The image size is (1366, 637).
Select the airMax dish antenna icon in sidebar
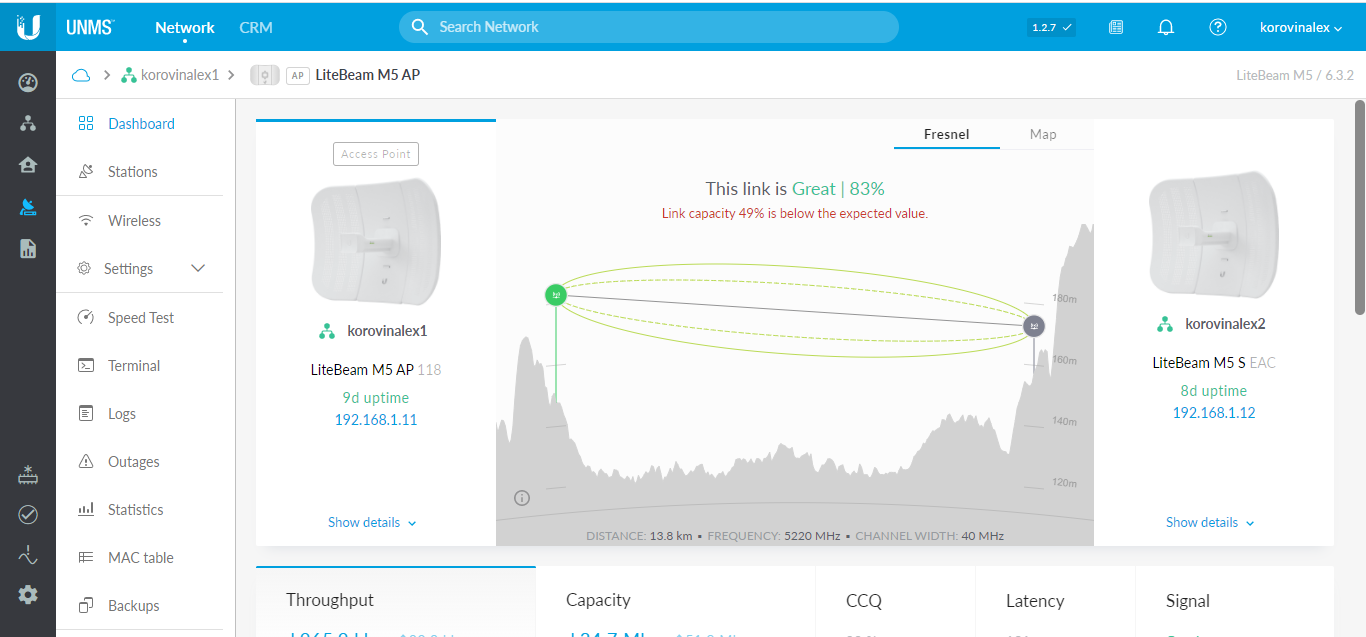point(28,207)
